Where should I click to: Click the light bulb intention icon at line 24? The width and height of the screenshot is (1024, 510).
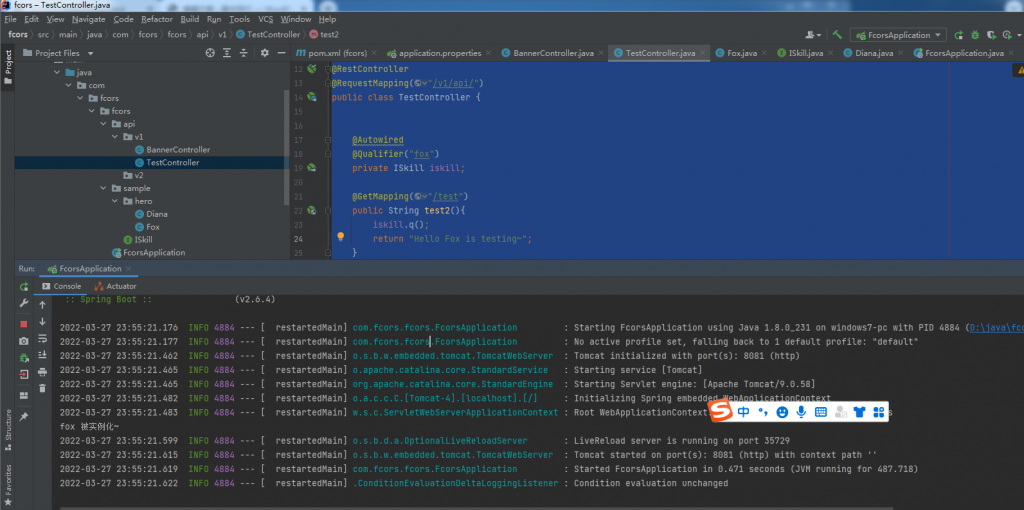point(340,236)
